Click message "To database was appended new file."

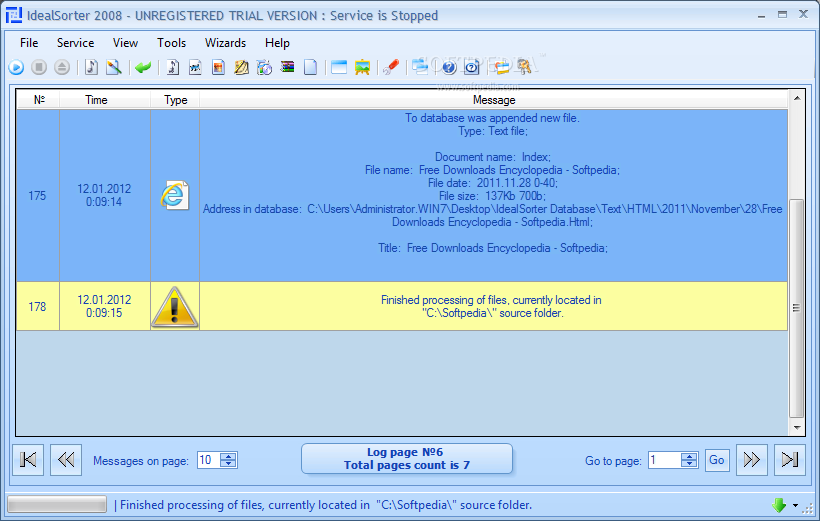(492, 118)
